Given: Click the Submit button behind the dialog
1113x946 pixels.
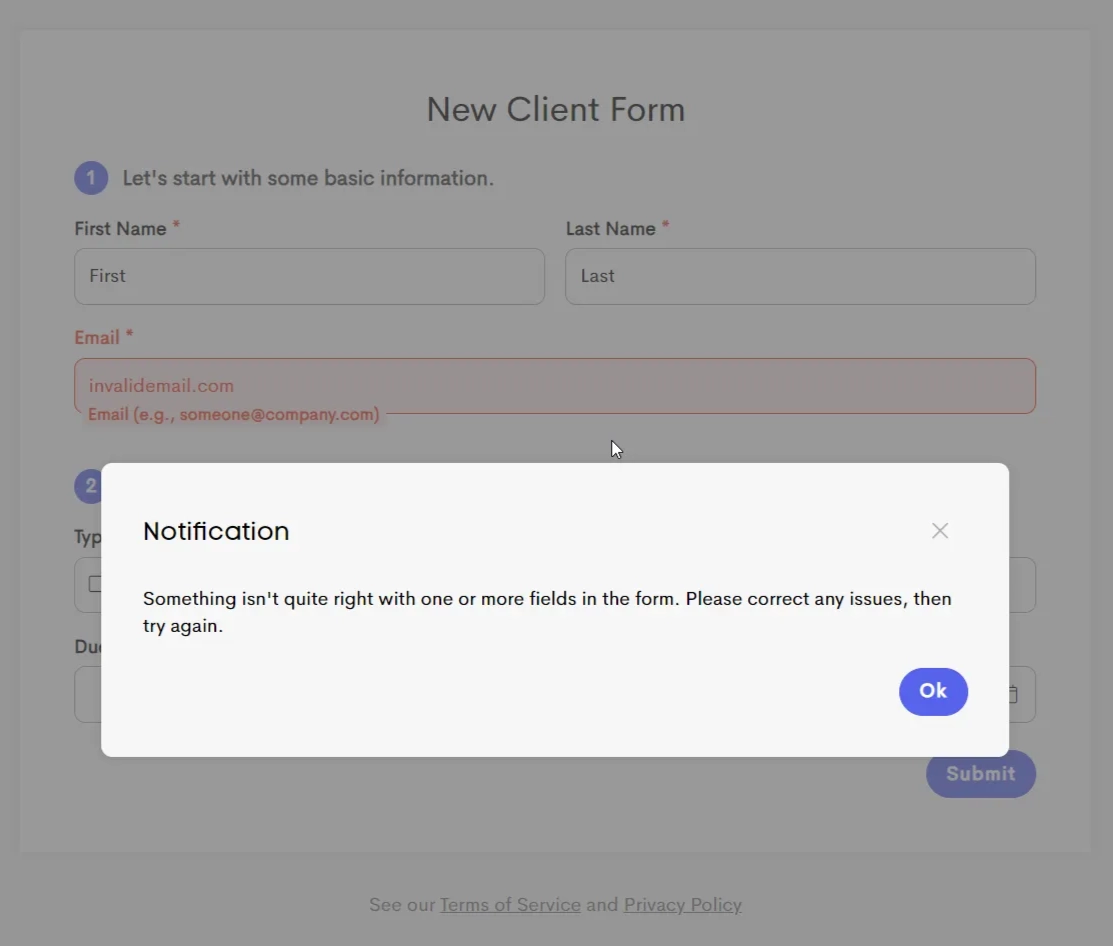Looking at the screenshot, I should point(980,774).
